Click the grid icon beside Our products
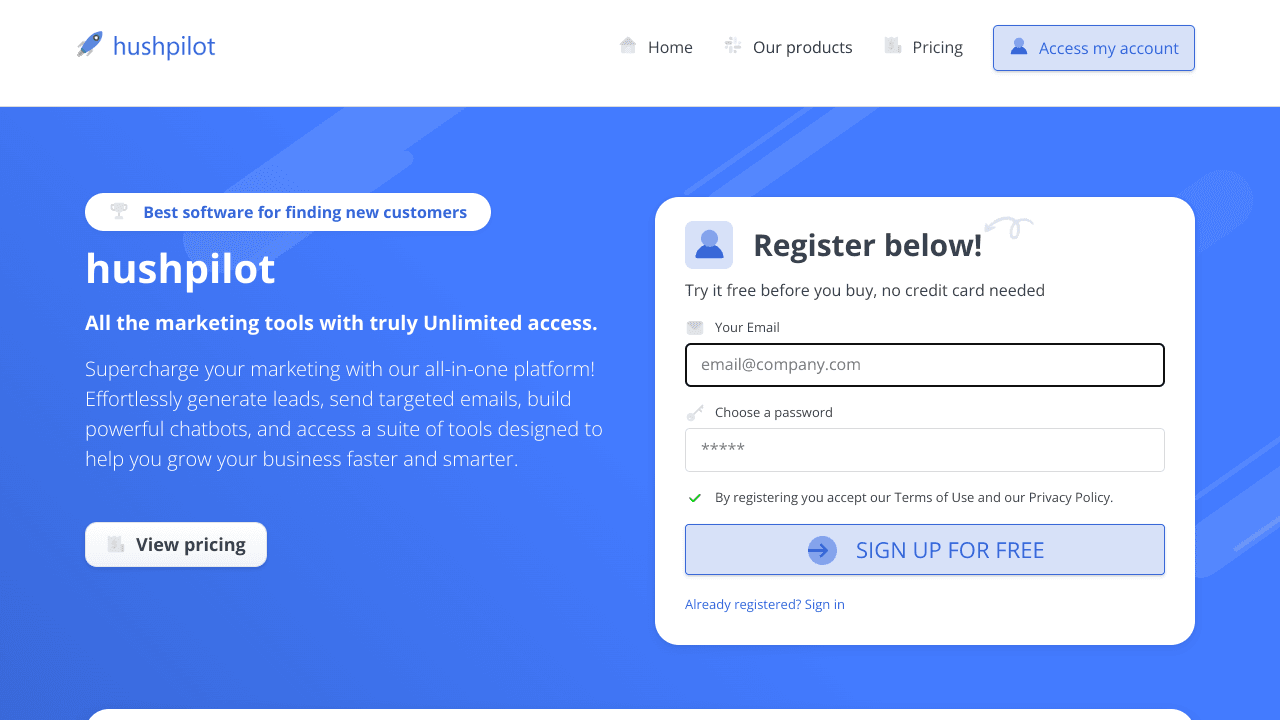 click(x=733, y=45)
